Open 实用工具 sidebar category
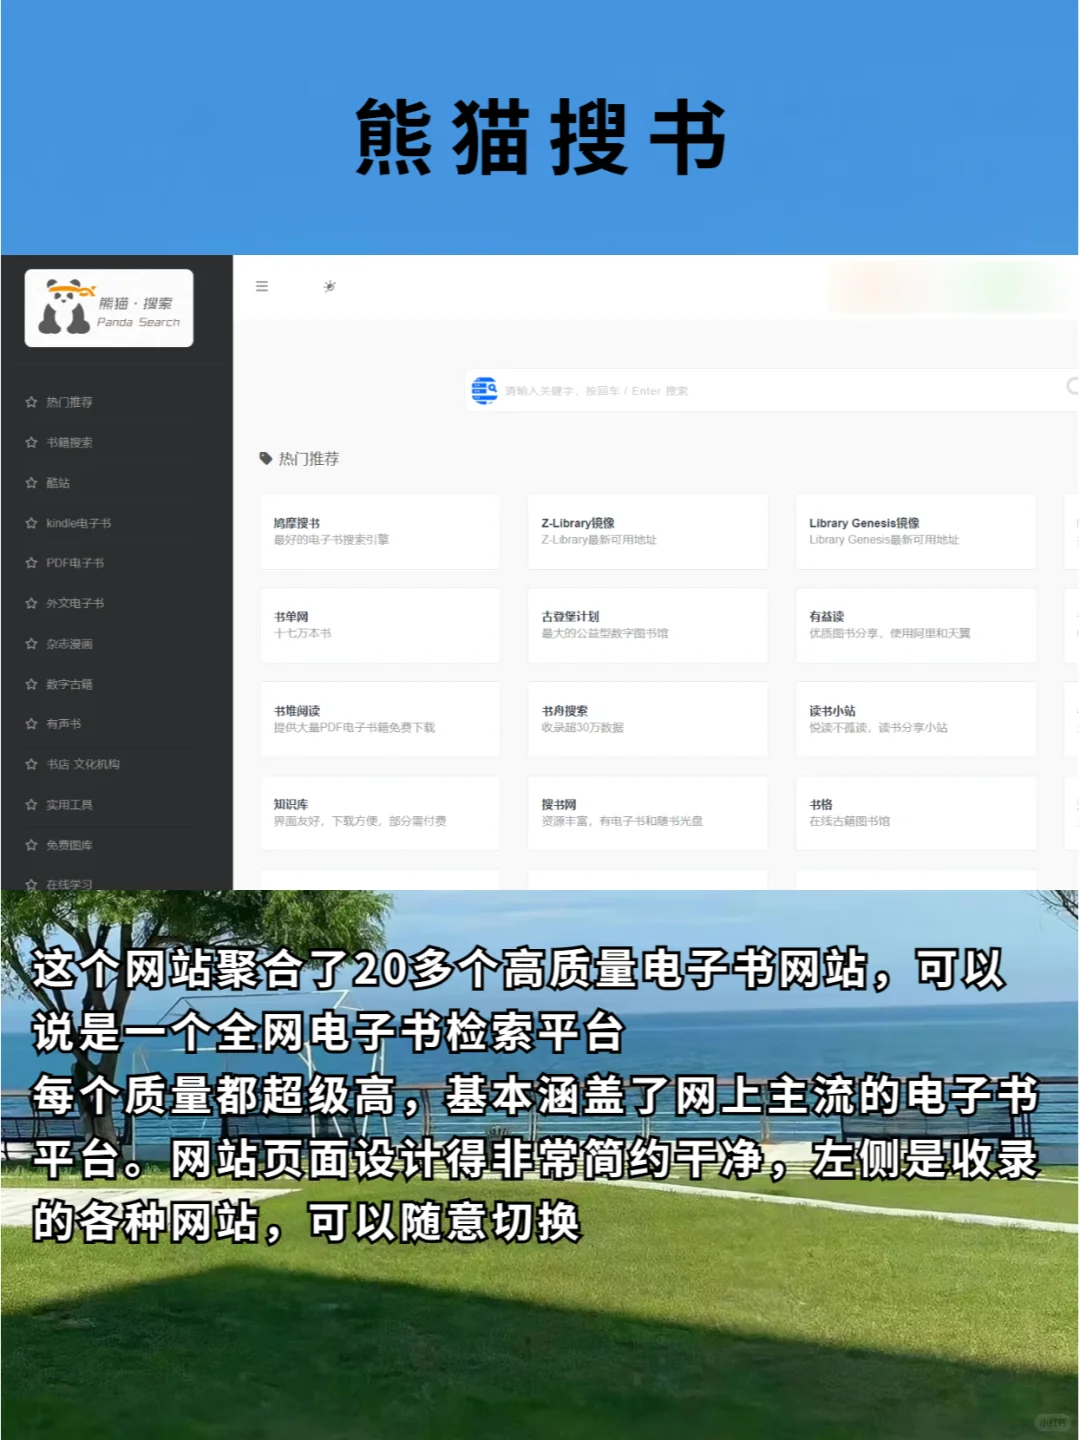This screenshot has width=1080, height=1440. 69,805
